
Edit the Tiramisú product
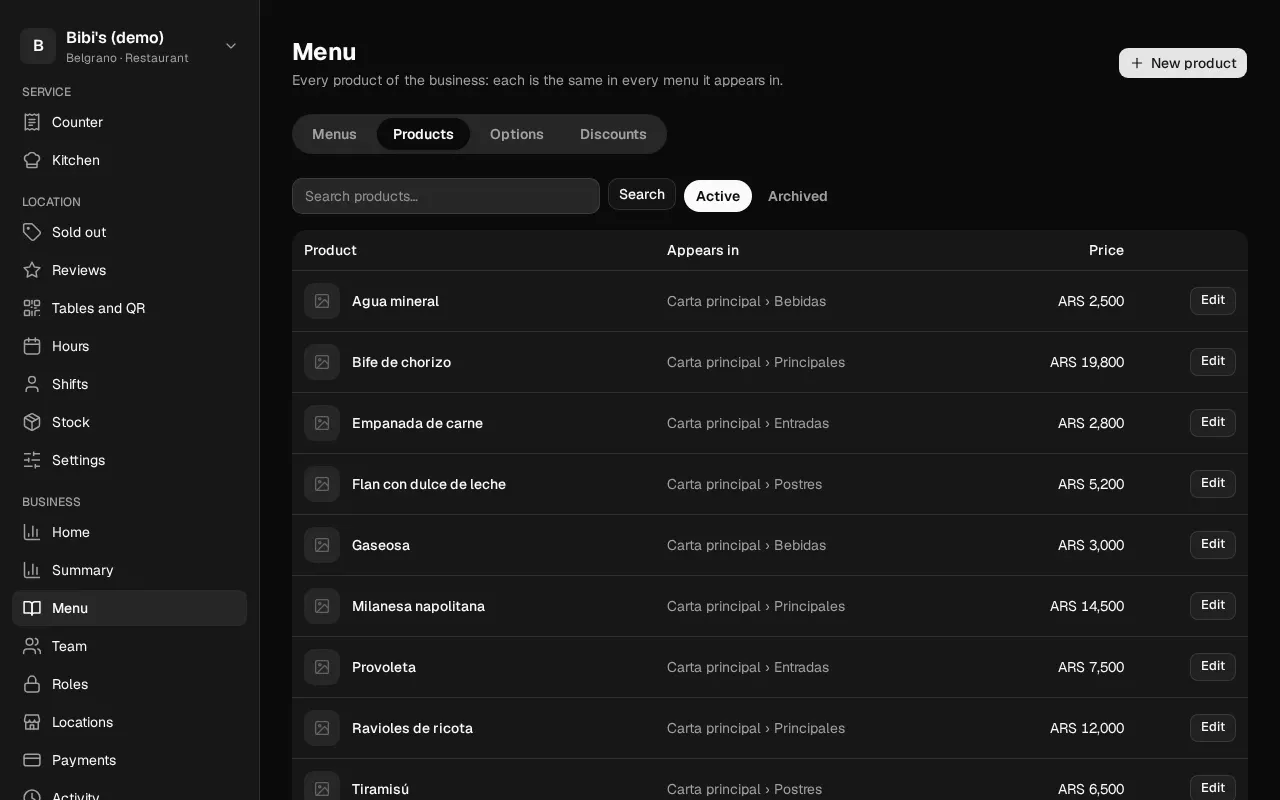1213,788
